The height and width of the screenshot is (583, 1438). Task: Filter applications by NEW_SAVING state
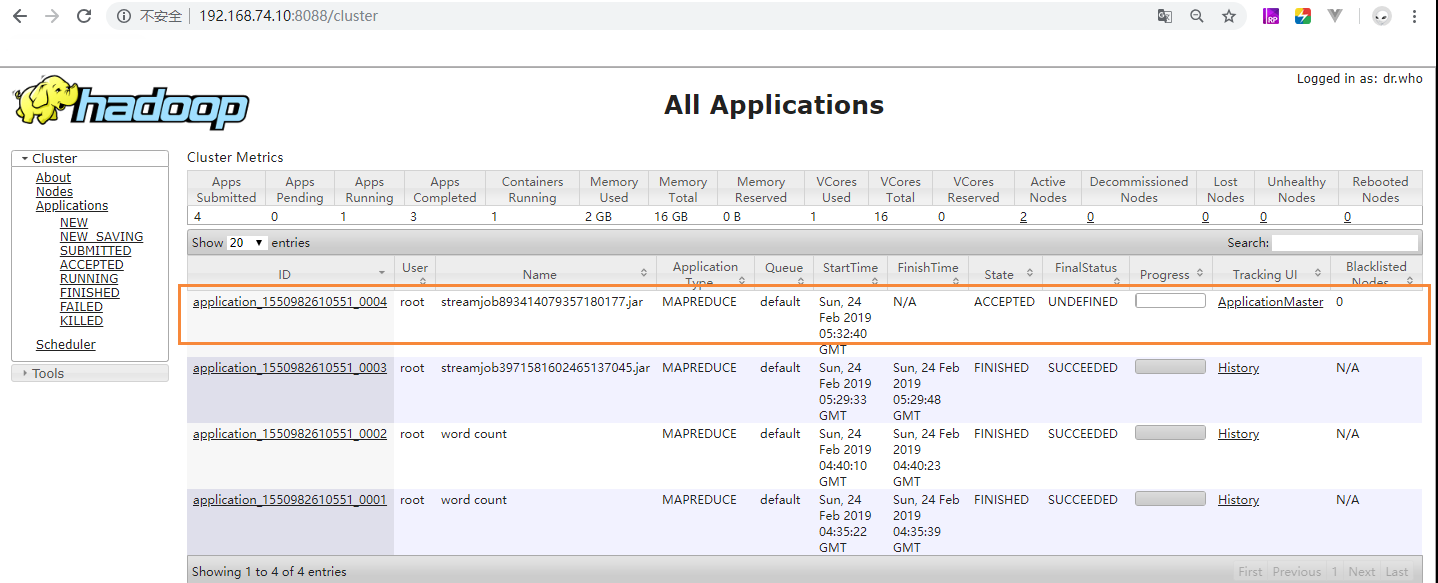tap(101, 237)
